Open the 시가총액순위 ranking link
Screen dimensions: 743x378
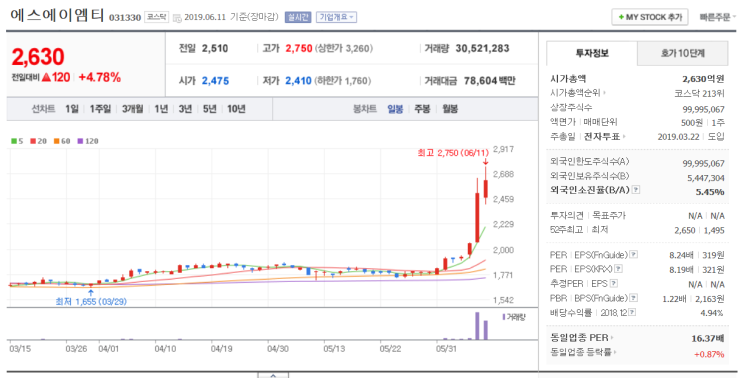point(578,93)
